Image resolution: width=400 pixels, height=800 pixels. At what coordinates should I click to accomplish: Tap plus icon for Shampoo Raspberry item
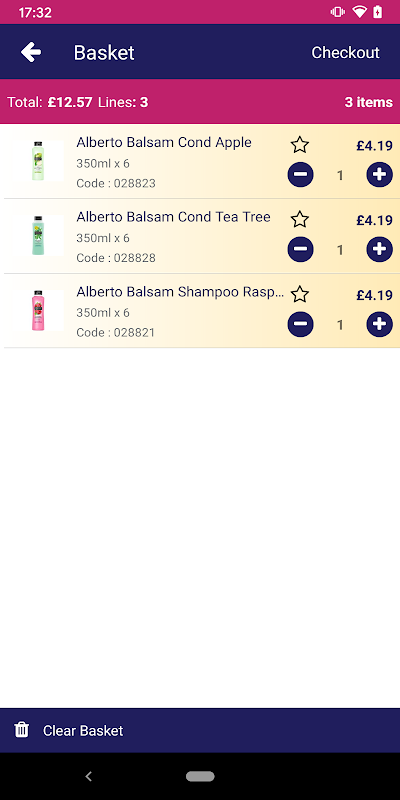tap(380, 324)
